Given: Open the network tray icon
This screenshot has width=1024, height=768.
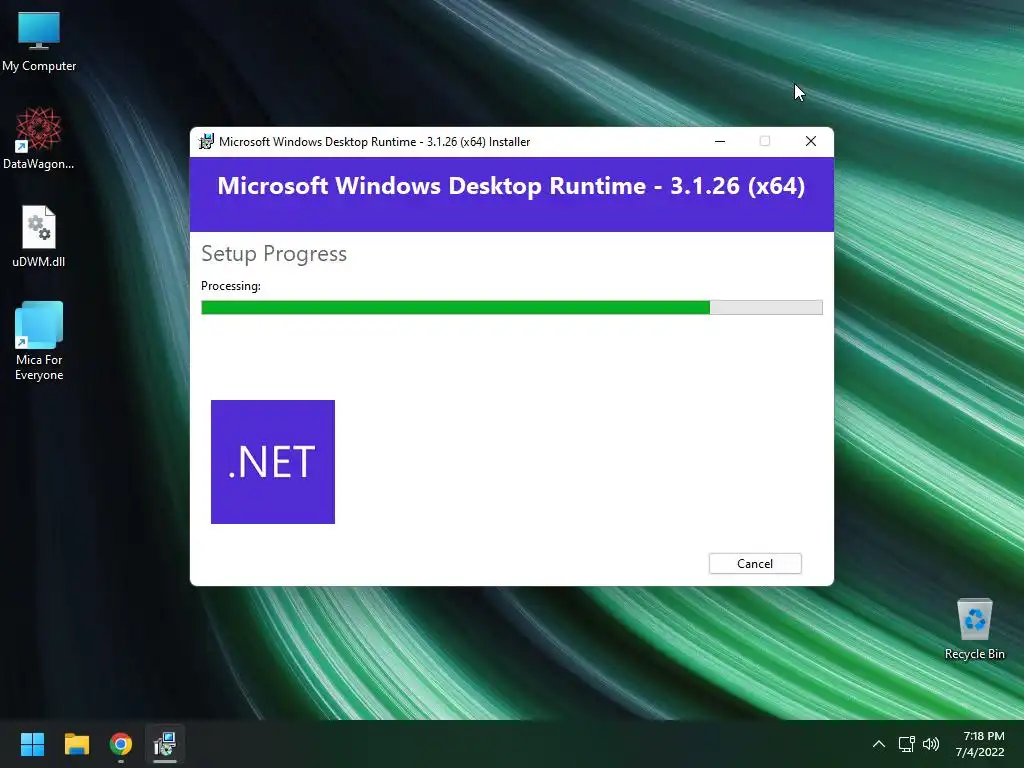Looking at the screenshot, I should click(x=906, y=744).
